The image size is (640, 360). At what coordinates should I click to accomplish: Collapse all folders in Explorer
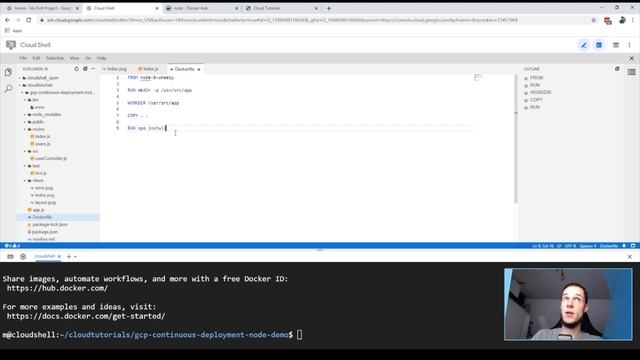click(x=85, y=69)
